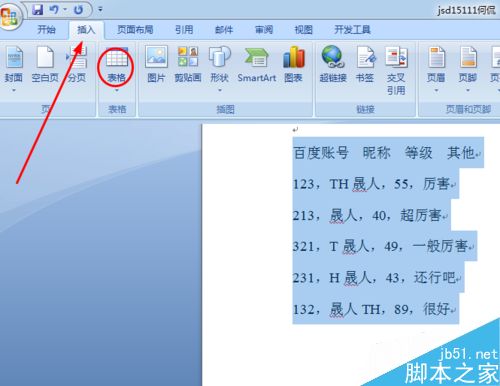Click the Office button logo
This screenshot has height=386, width=500.
(x=9, y=17)
